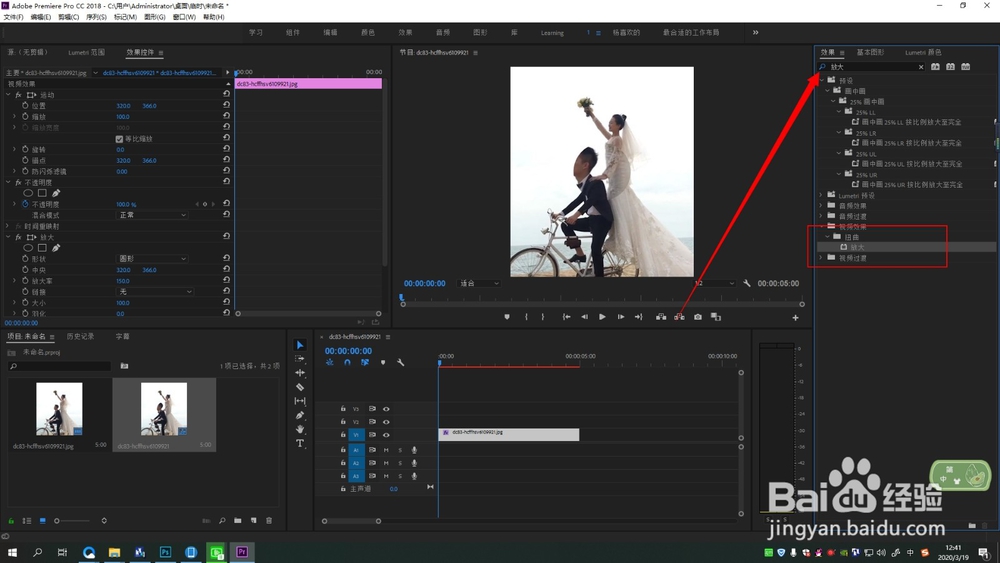Toggle 不透明度 animation stopwatch

coord(26,204)
